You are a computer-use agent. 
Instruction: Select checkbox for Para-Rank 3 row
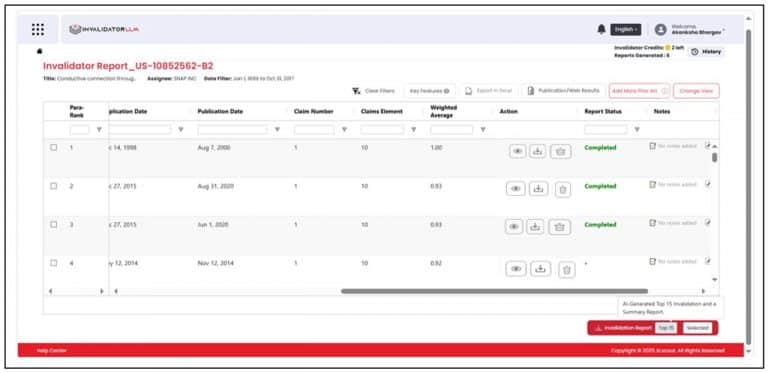(x=54, y=224)
